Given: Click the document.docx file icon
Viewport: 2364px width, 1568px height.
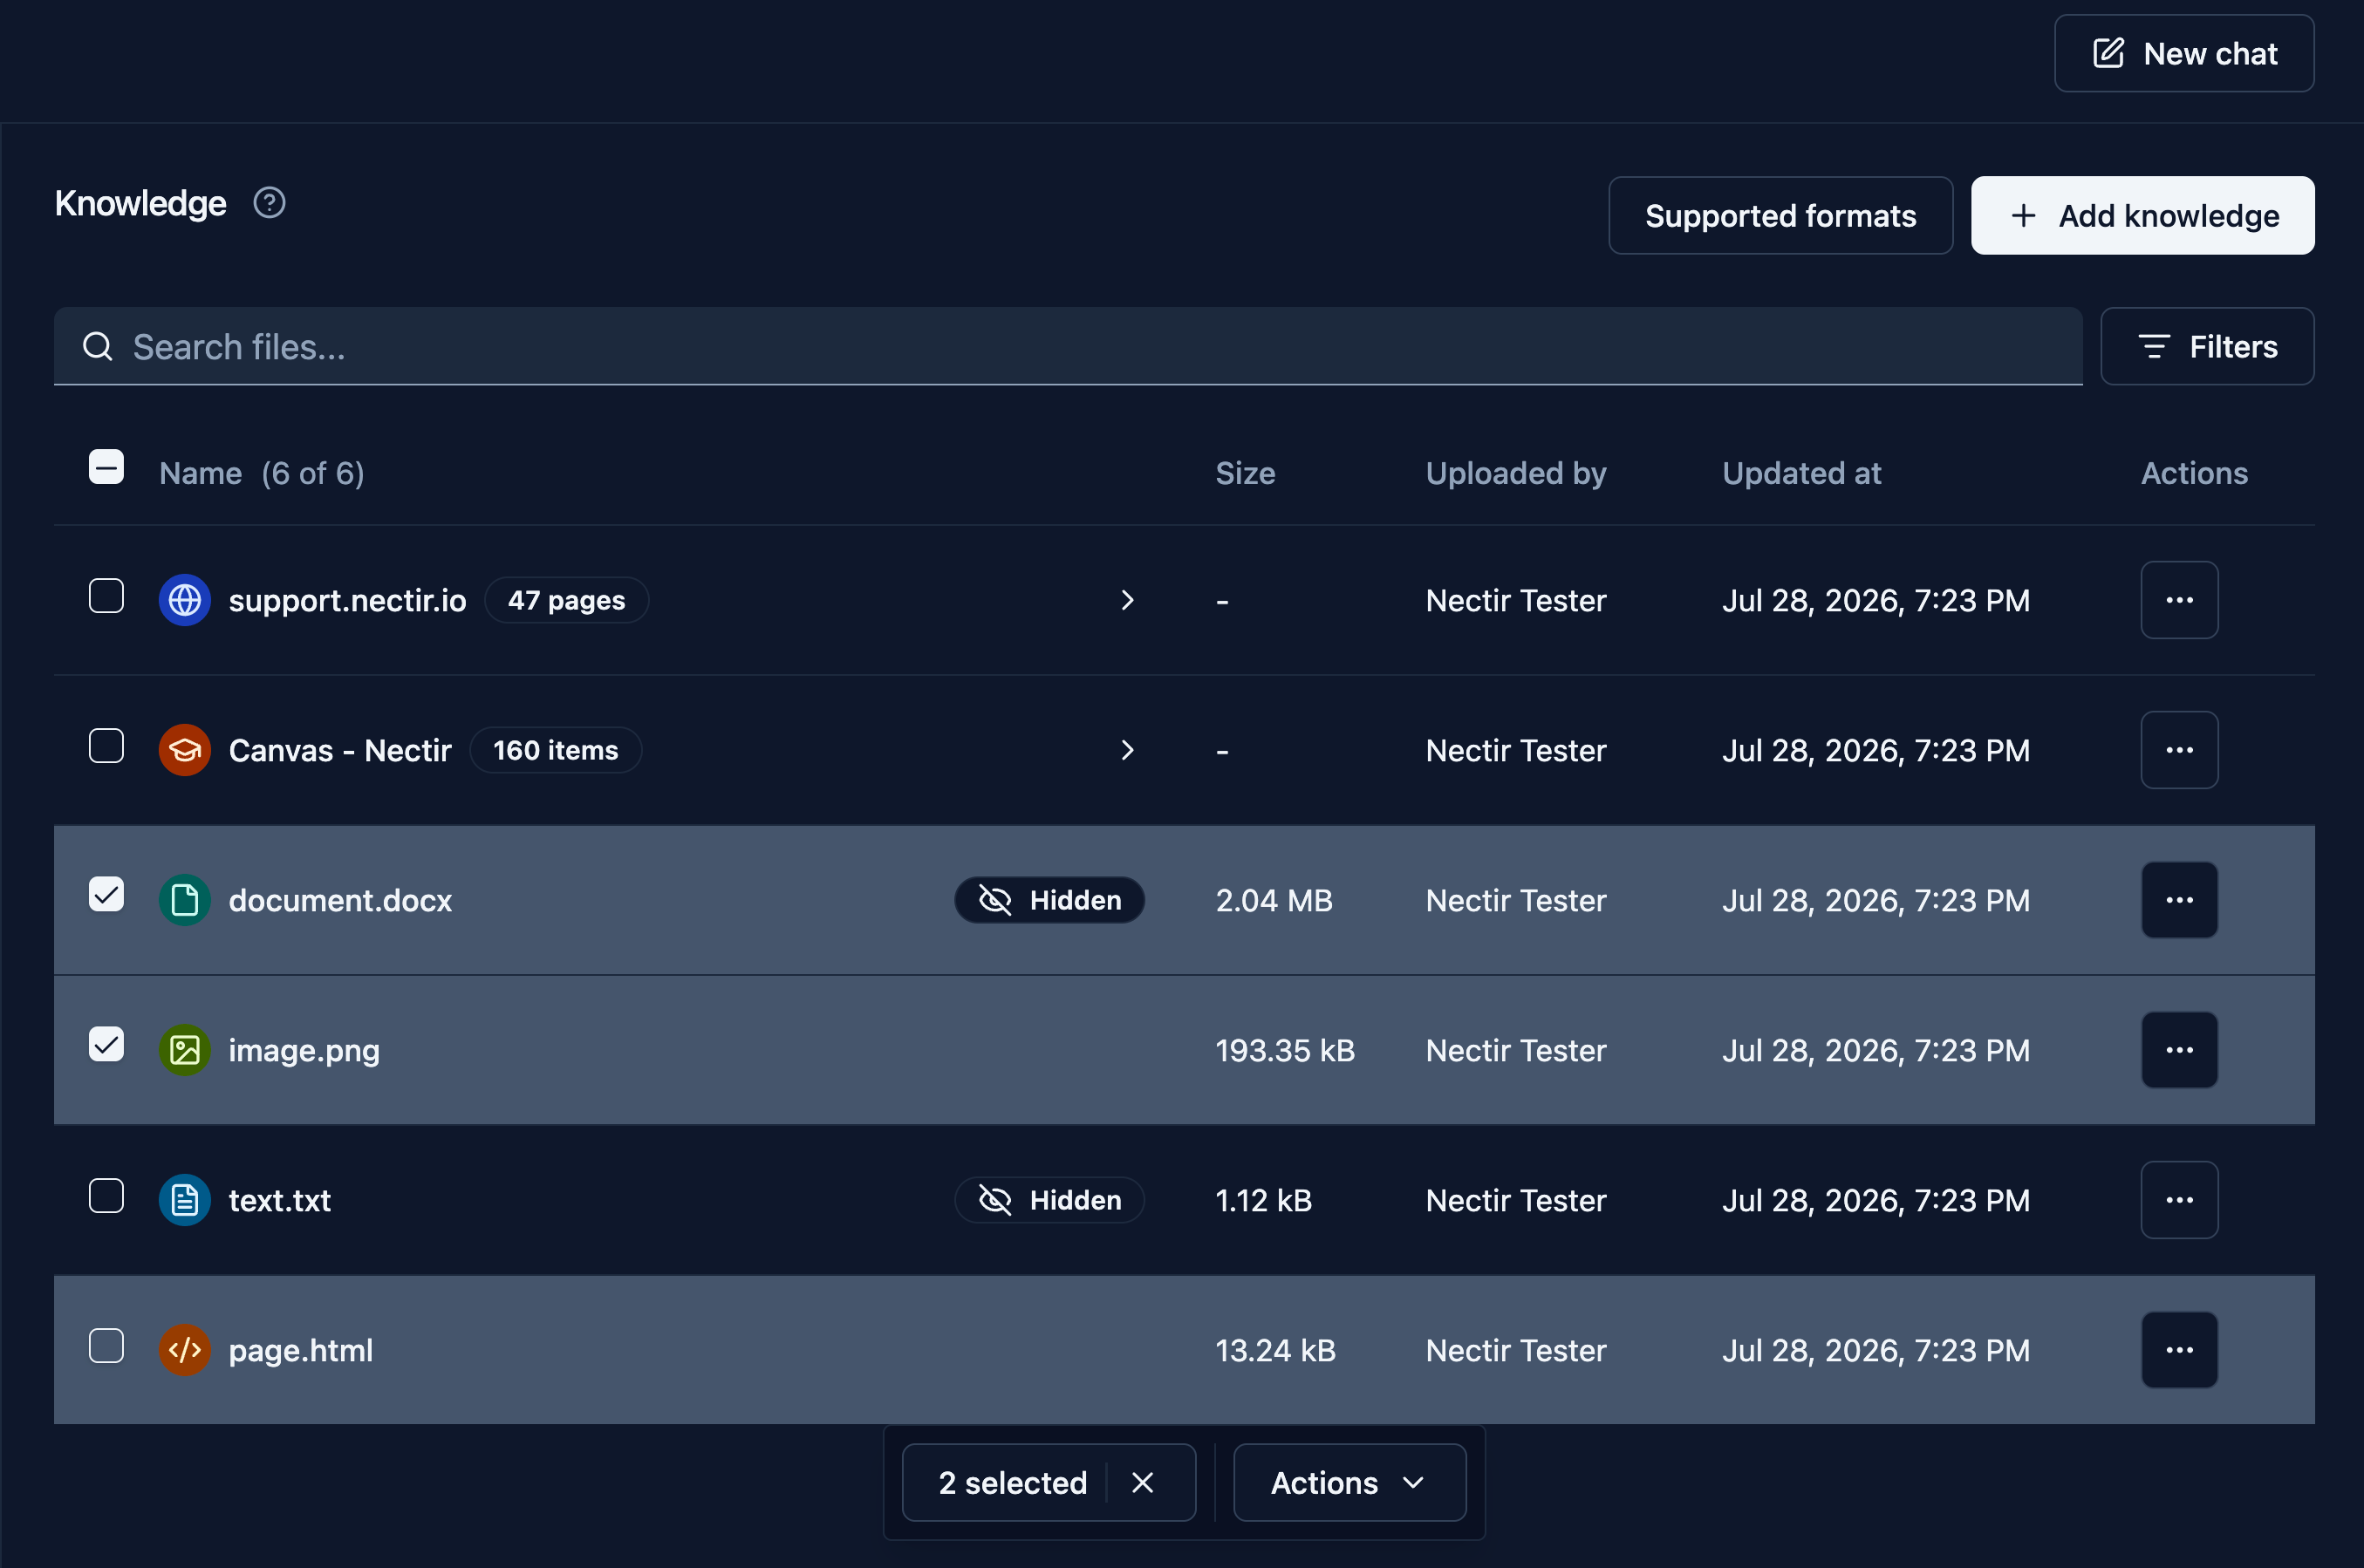Looking at the screenshot, I should point(185,900).
